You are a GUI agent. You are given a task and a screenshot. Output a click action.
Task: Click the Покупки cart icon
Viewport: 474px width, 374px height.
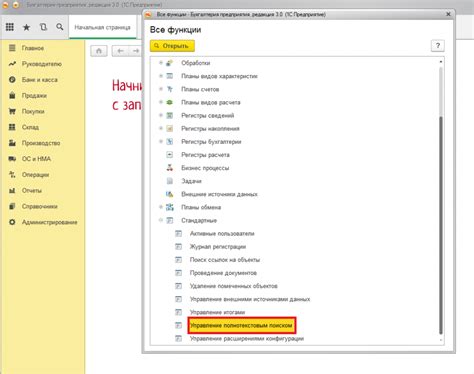12,111
